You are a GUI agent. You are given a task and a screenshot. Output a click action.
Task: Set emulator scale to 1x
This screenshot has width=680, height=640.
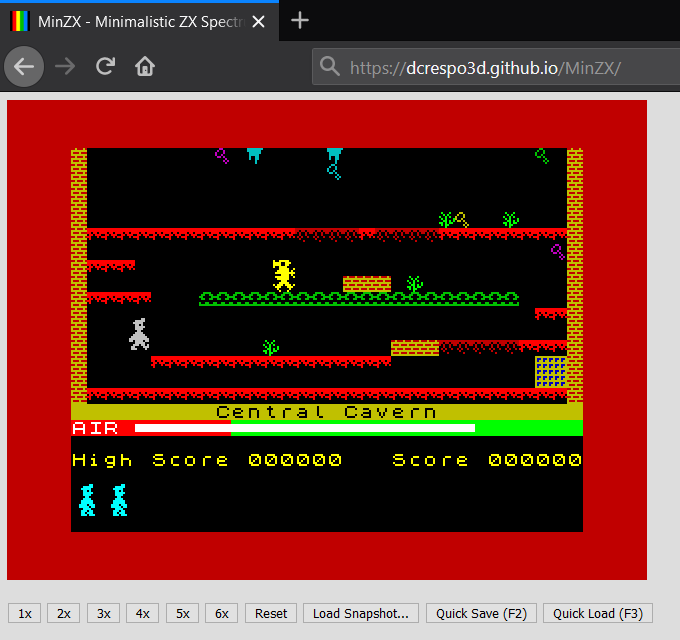25,613
